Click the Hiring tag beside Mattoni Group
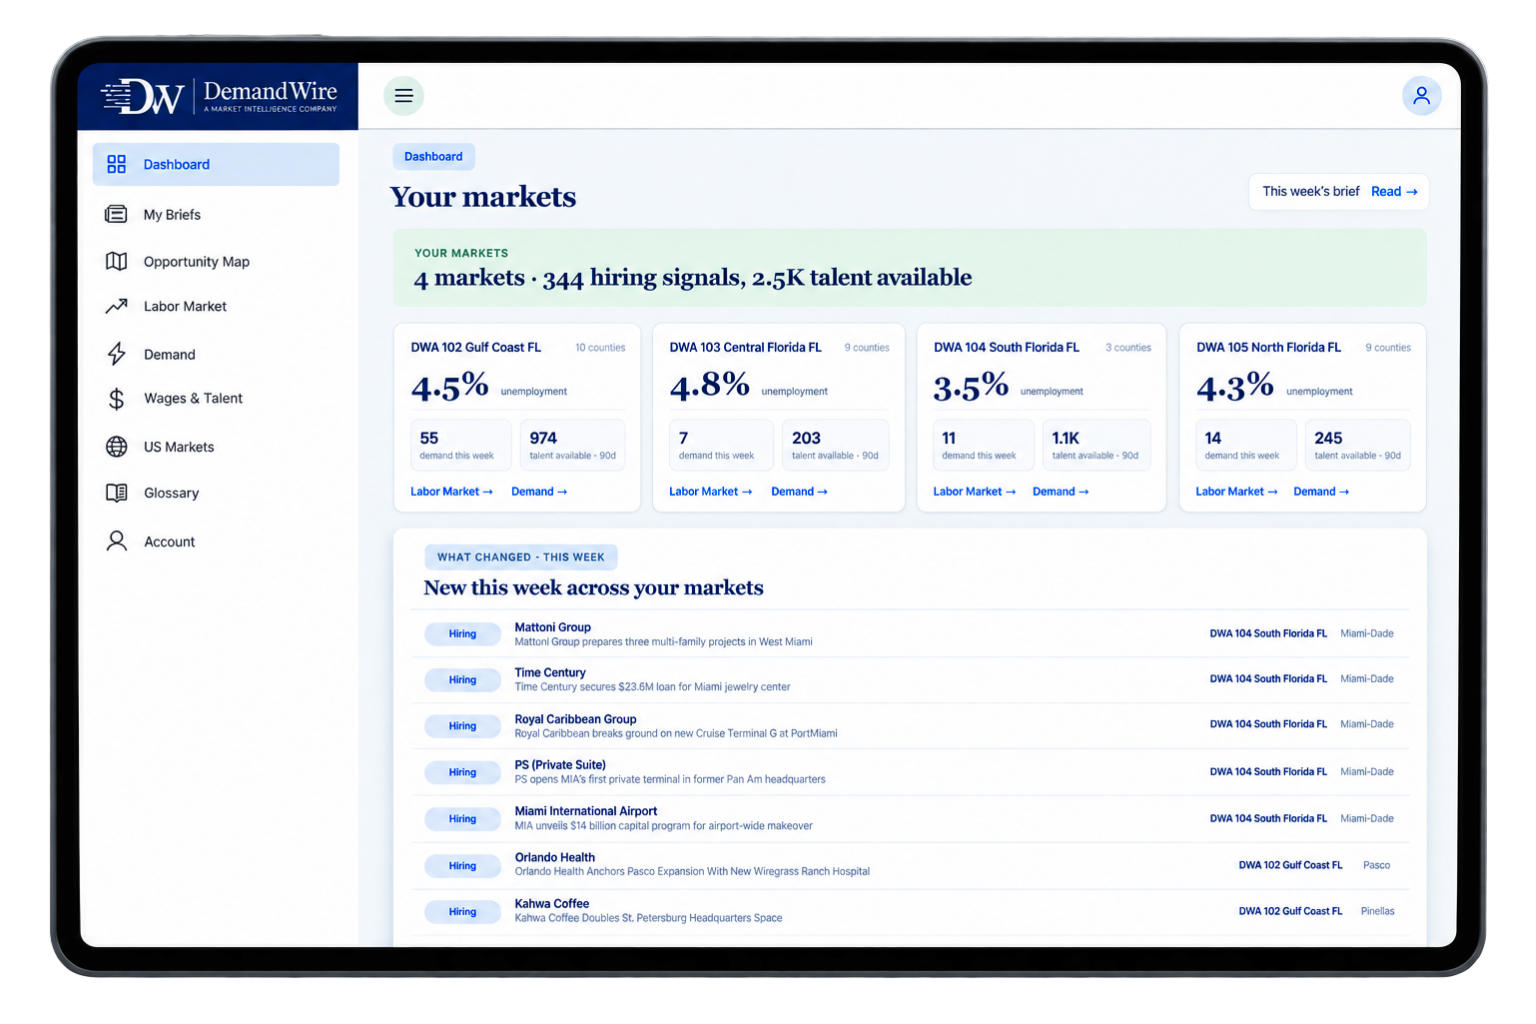 [x=462, y=634]
